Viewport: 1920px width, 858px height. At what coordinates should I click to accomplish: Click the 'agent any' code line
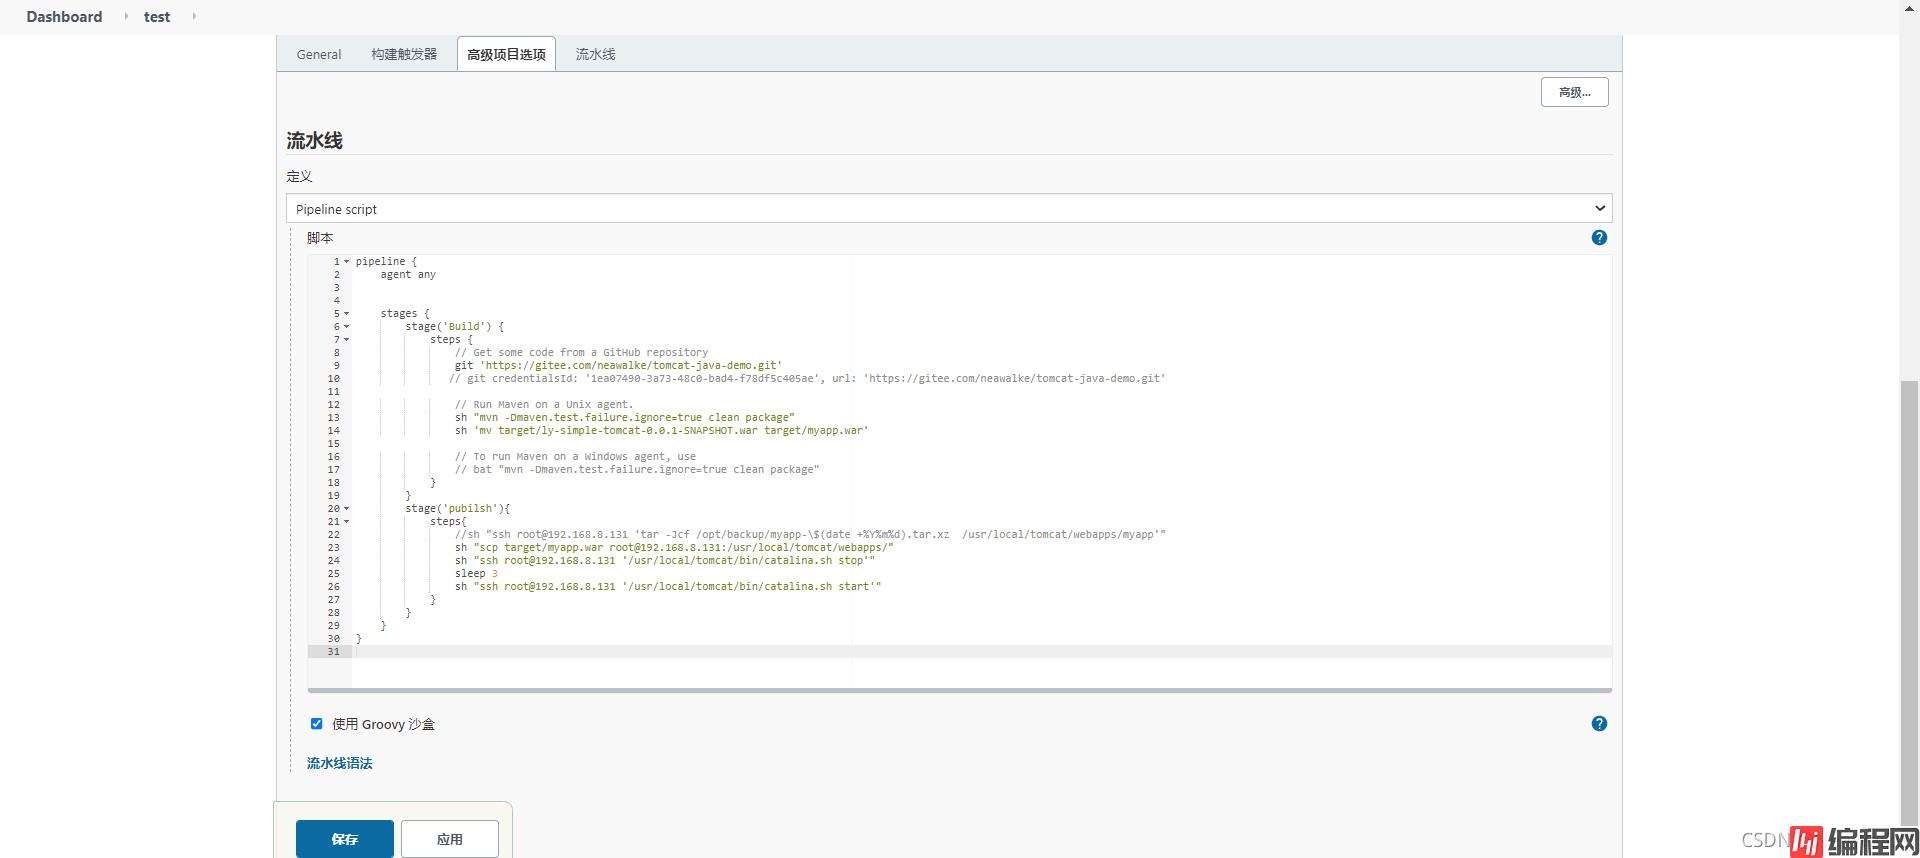pyautogui.click(x=408, y=275)
